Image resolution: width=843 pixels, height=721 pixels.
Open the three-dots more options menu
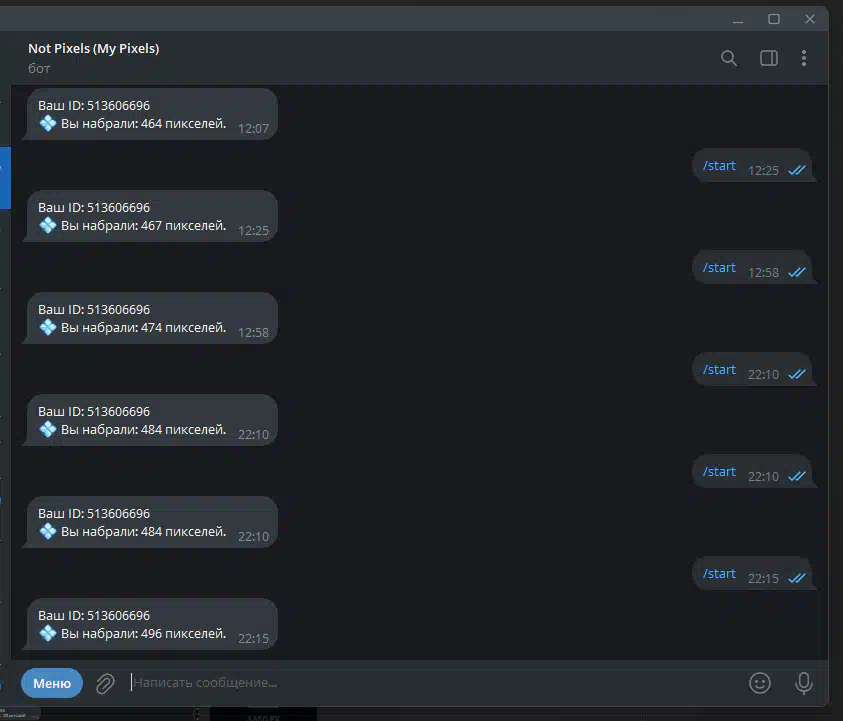click(x=804, y=58)
